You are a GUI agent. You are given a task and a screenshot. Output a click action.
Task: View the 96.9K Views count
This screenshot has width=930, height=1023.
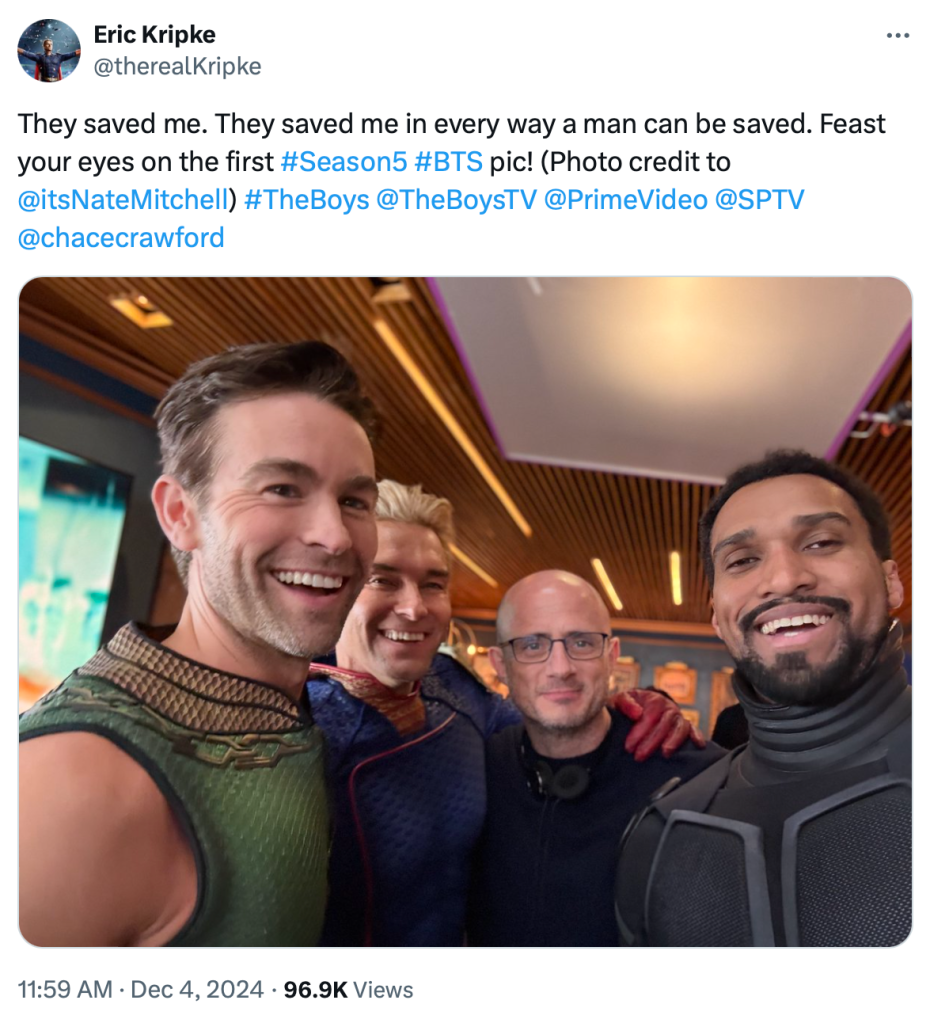click(349, 990)
